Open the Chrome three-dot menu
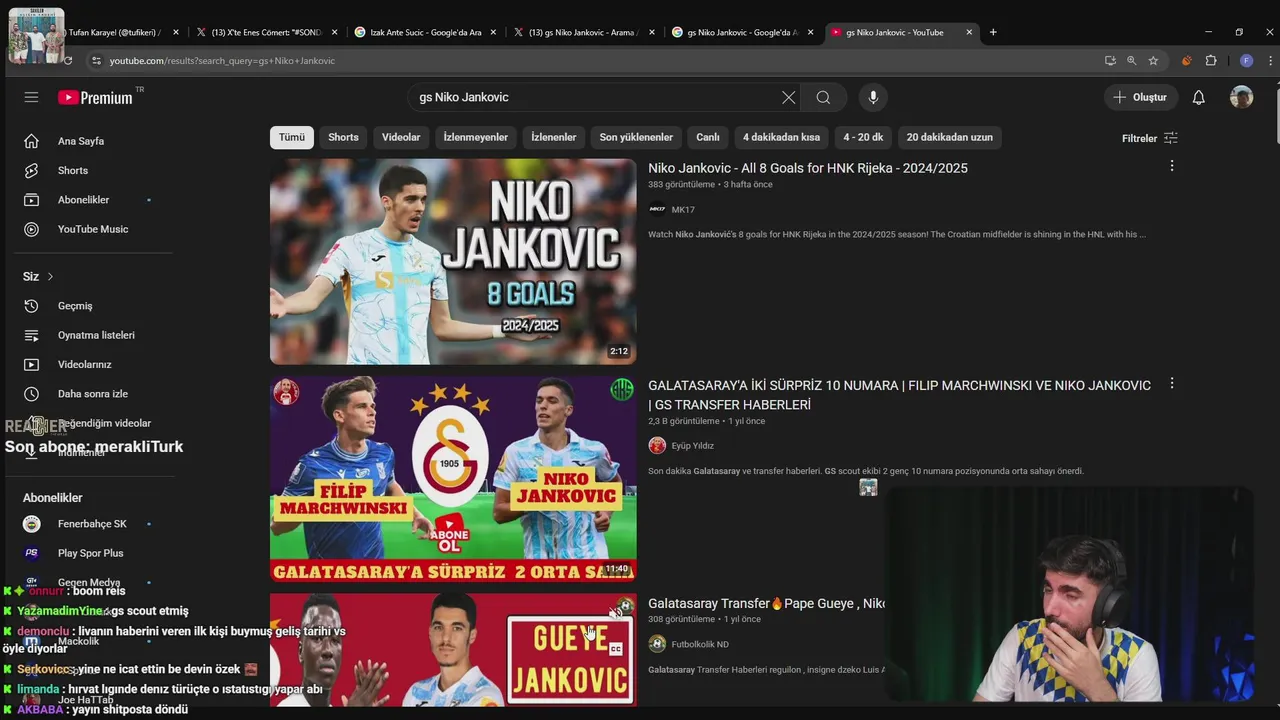This screenshot has width=1280, height=720. (x=1271, y=61)
